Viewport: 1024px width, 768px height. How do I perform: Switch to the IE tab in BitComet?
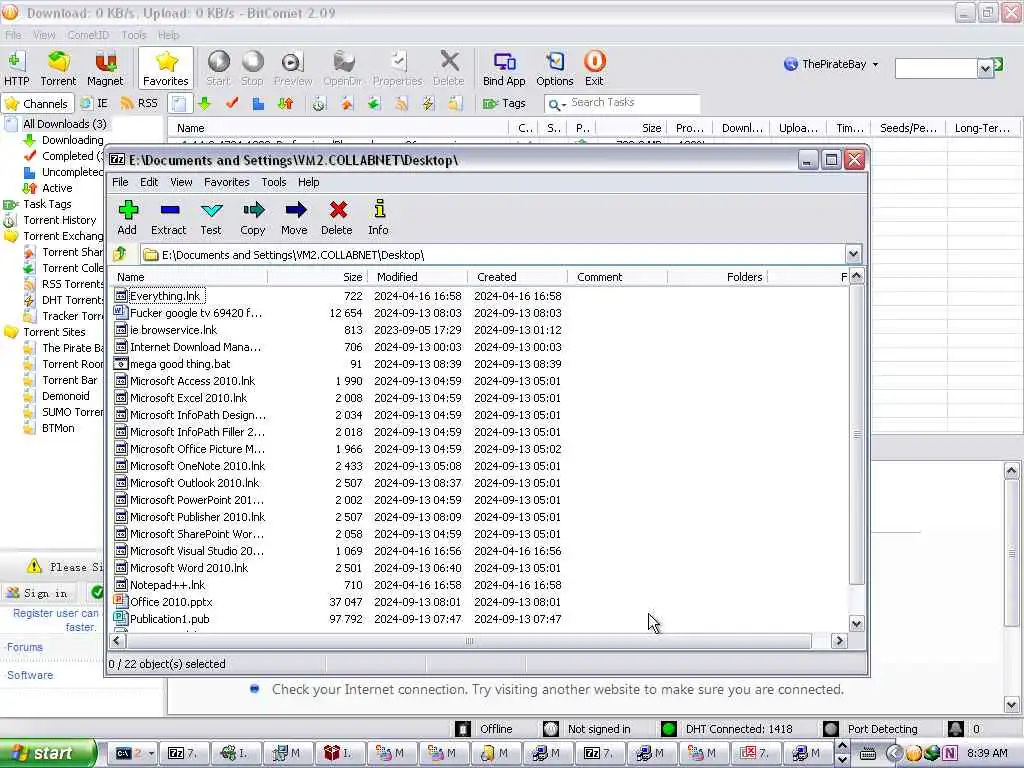tap(94, 103)
